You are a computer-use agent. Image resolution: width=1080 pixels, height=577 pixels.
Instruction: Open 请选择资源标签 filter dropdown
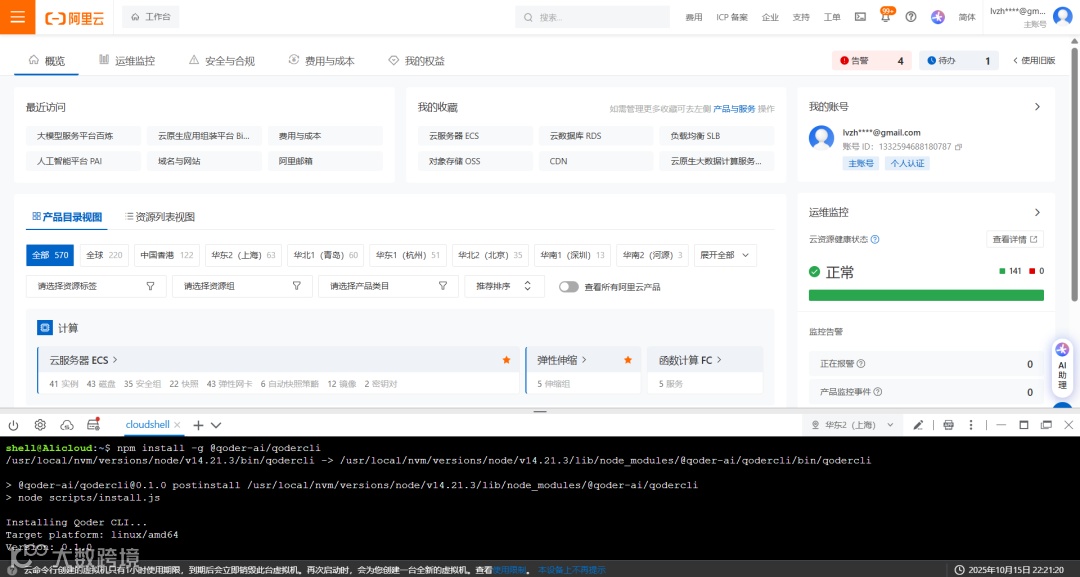pos(96,286)
